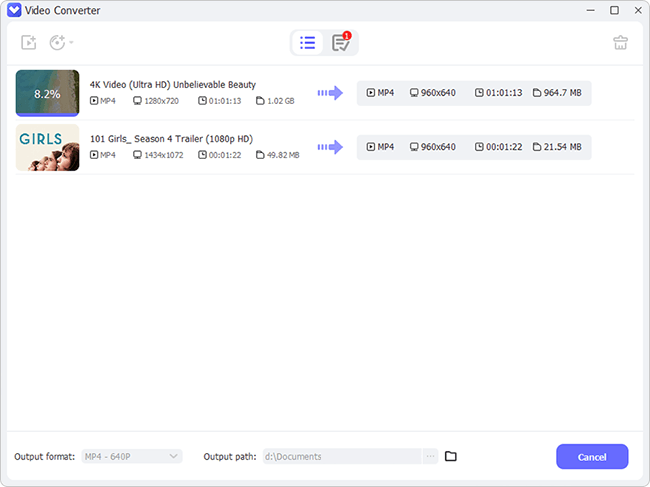The width and height of the screenshot is (650, 487).
Task: Click the source 1434x1072 resolution text
Action: pos(164,155)
